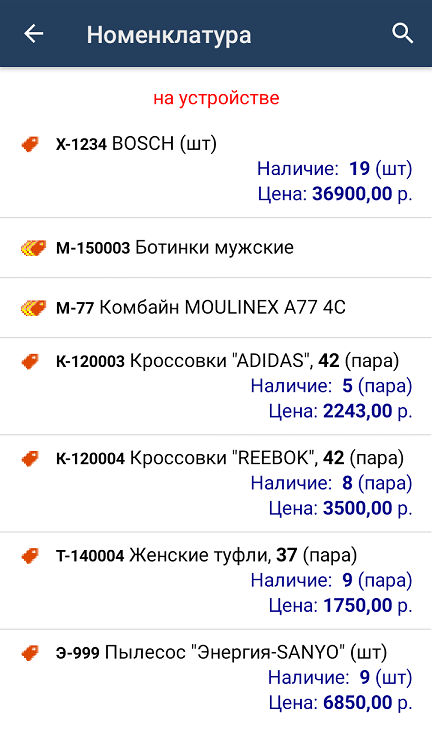Tap the stacked tags icon for M-77 Комбайн

click(33, 308)
